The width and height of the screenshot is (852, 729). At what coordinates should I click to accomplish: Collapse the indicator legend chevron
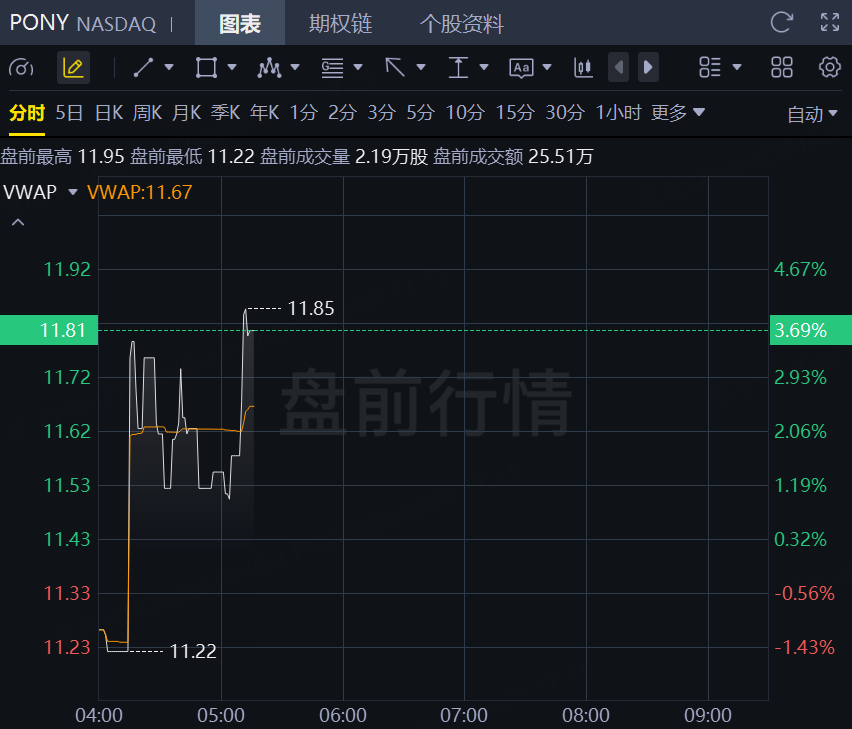[17, 222]
